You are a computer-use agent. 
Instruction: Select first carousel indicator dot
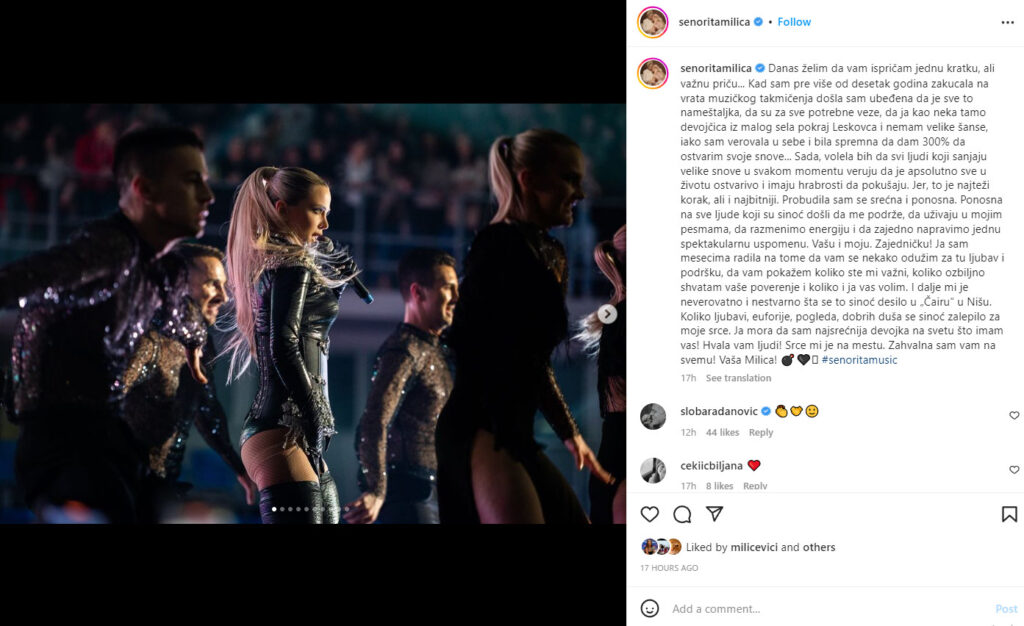[274, 509]
